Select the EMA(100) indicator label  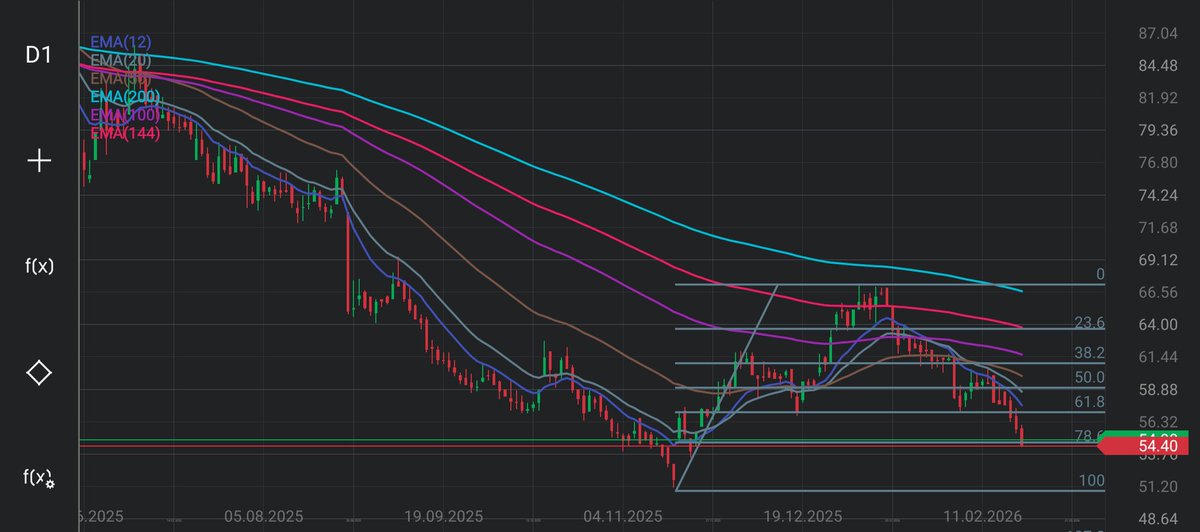click(125, 115)
